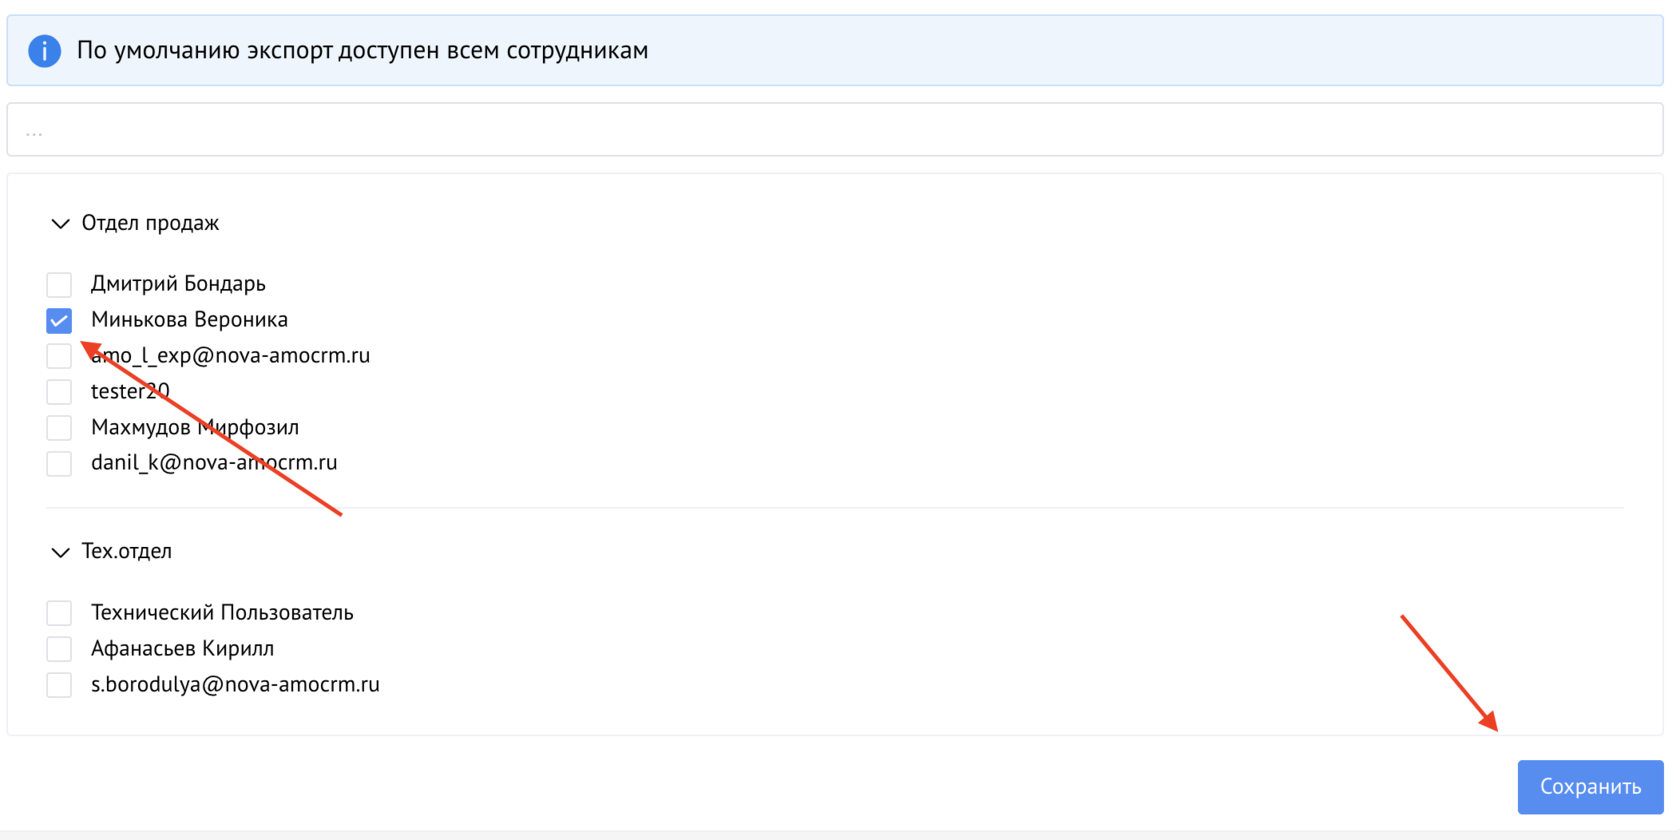Viewport: 1680px width, 840px height.
Task: Click the default export info banner text
Action: point(362,50)
